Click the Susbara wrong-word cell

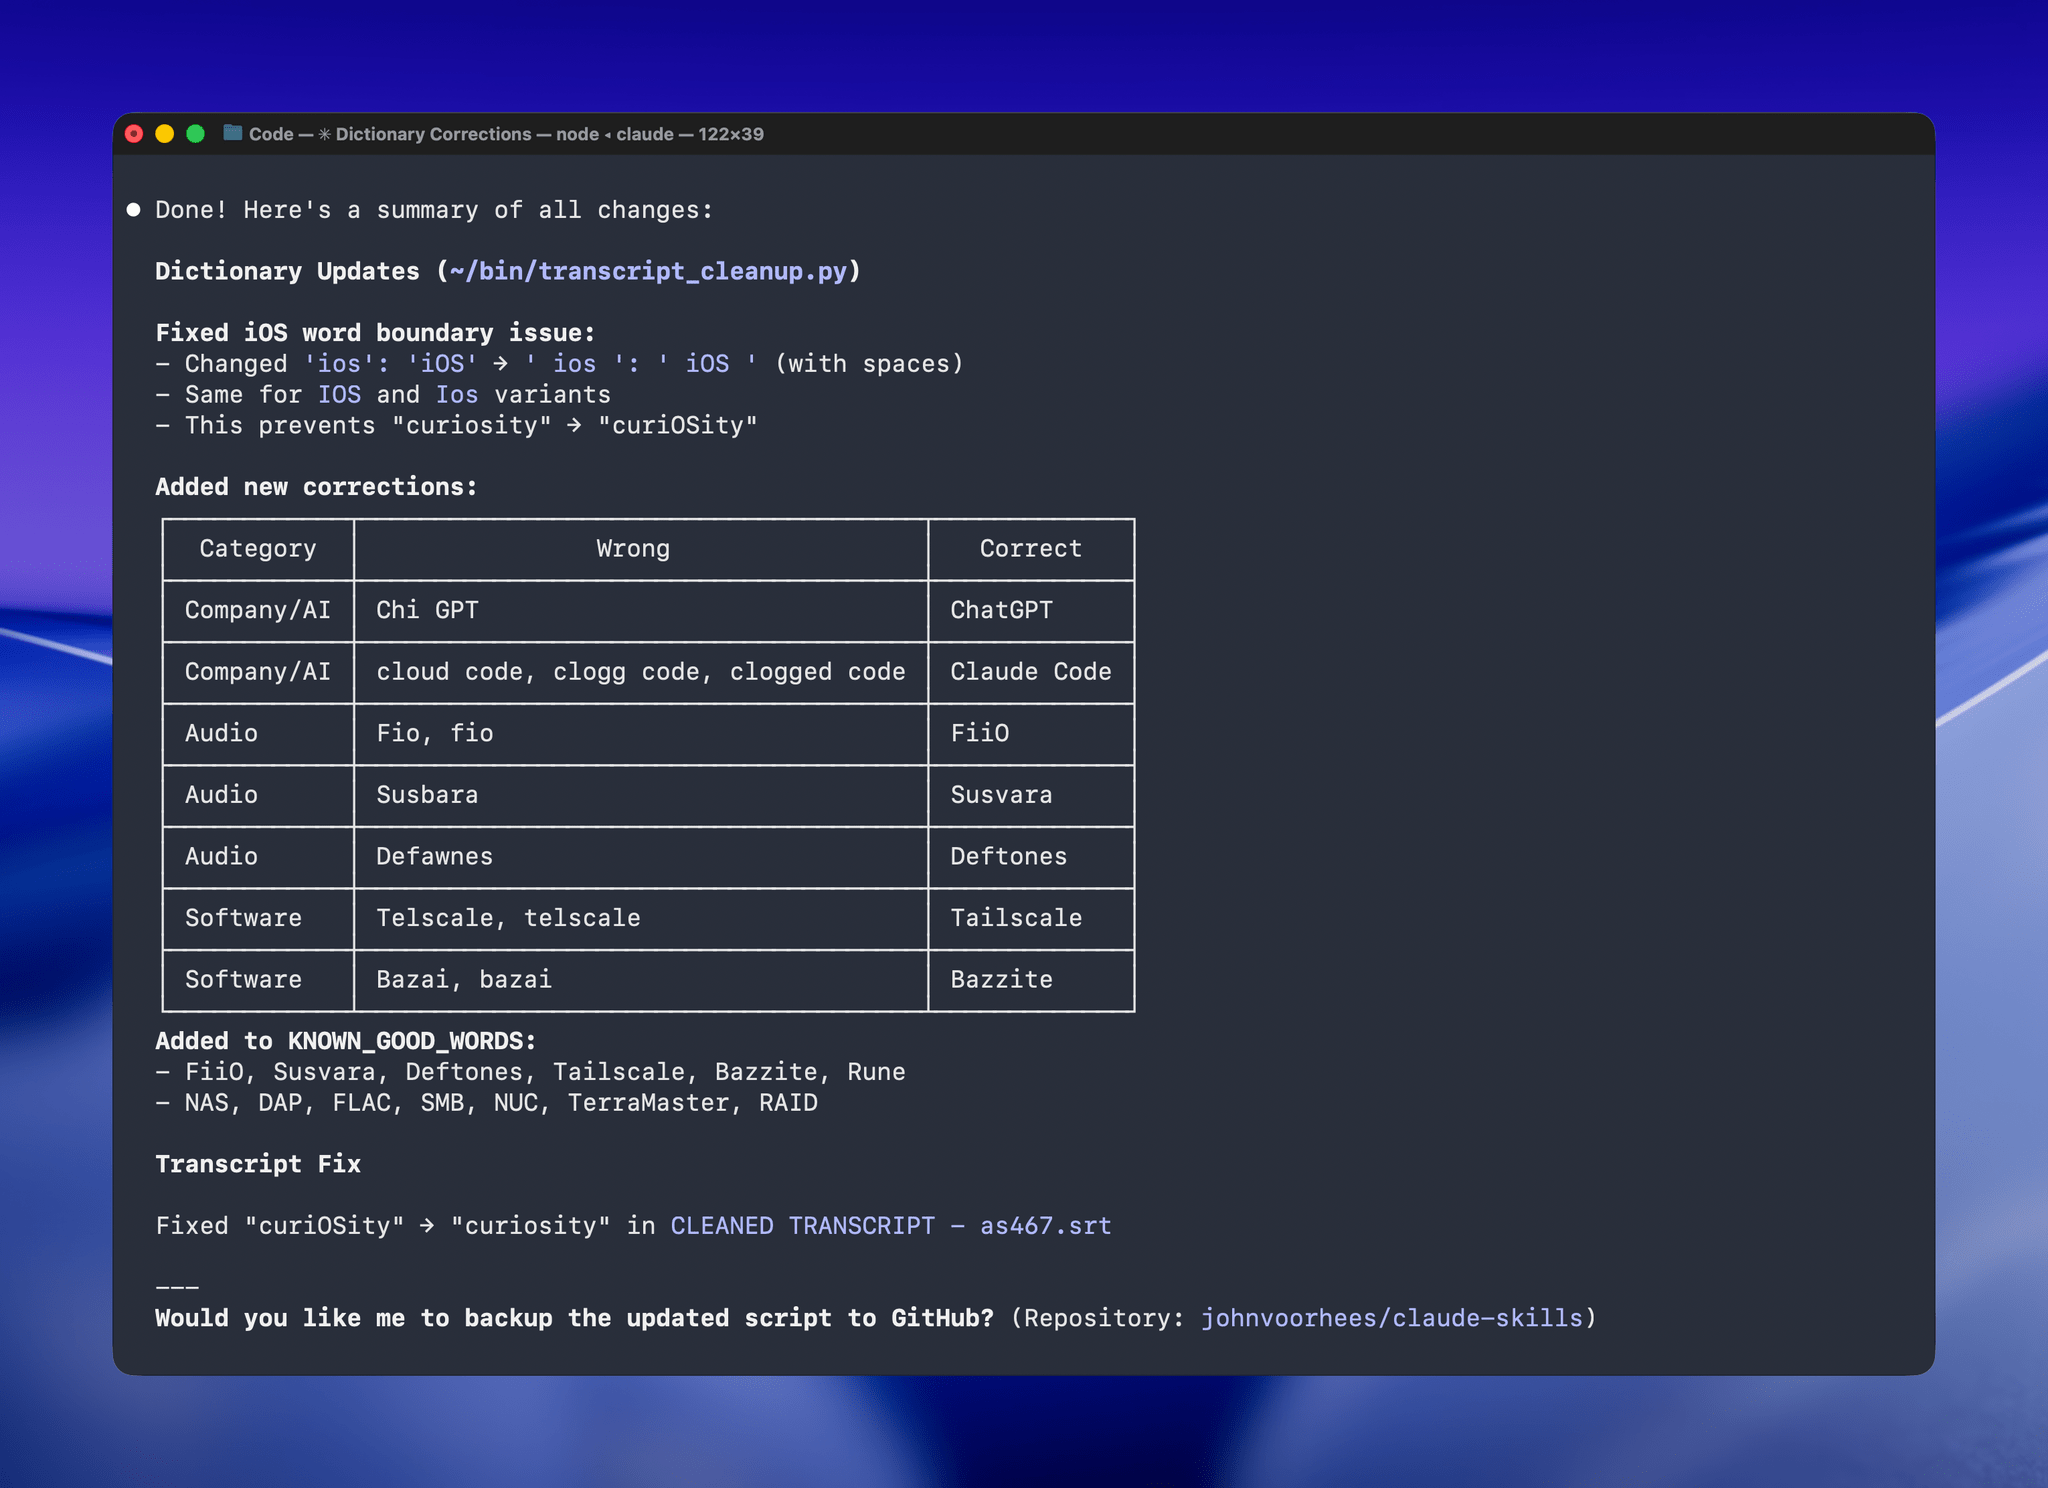click(427, 795)
